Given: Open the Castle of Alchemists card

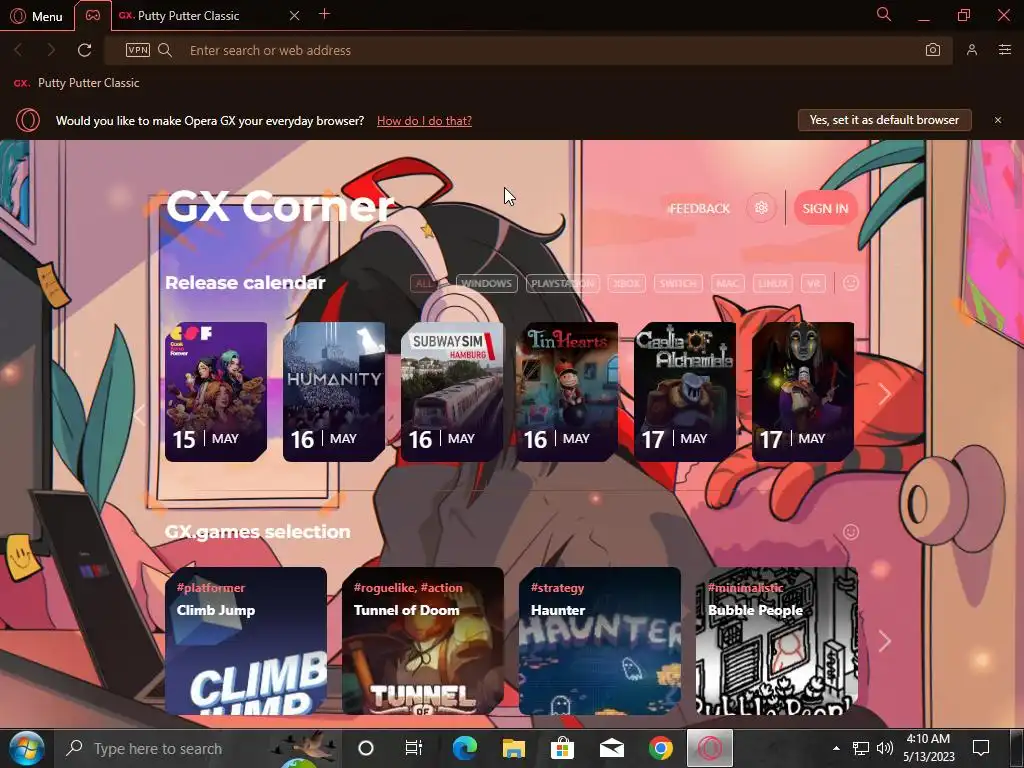Looking at the screenshot, I should click(685, 392).
